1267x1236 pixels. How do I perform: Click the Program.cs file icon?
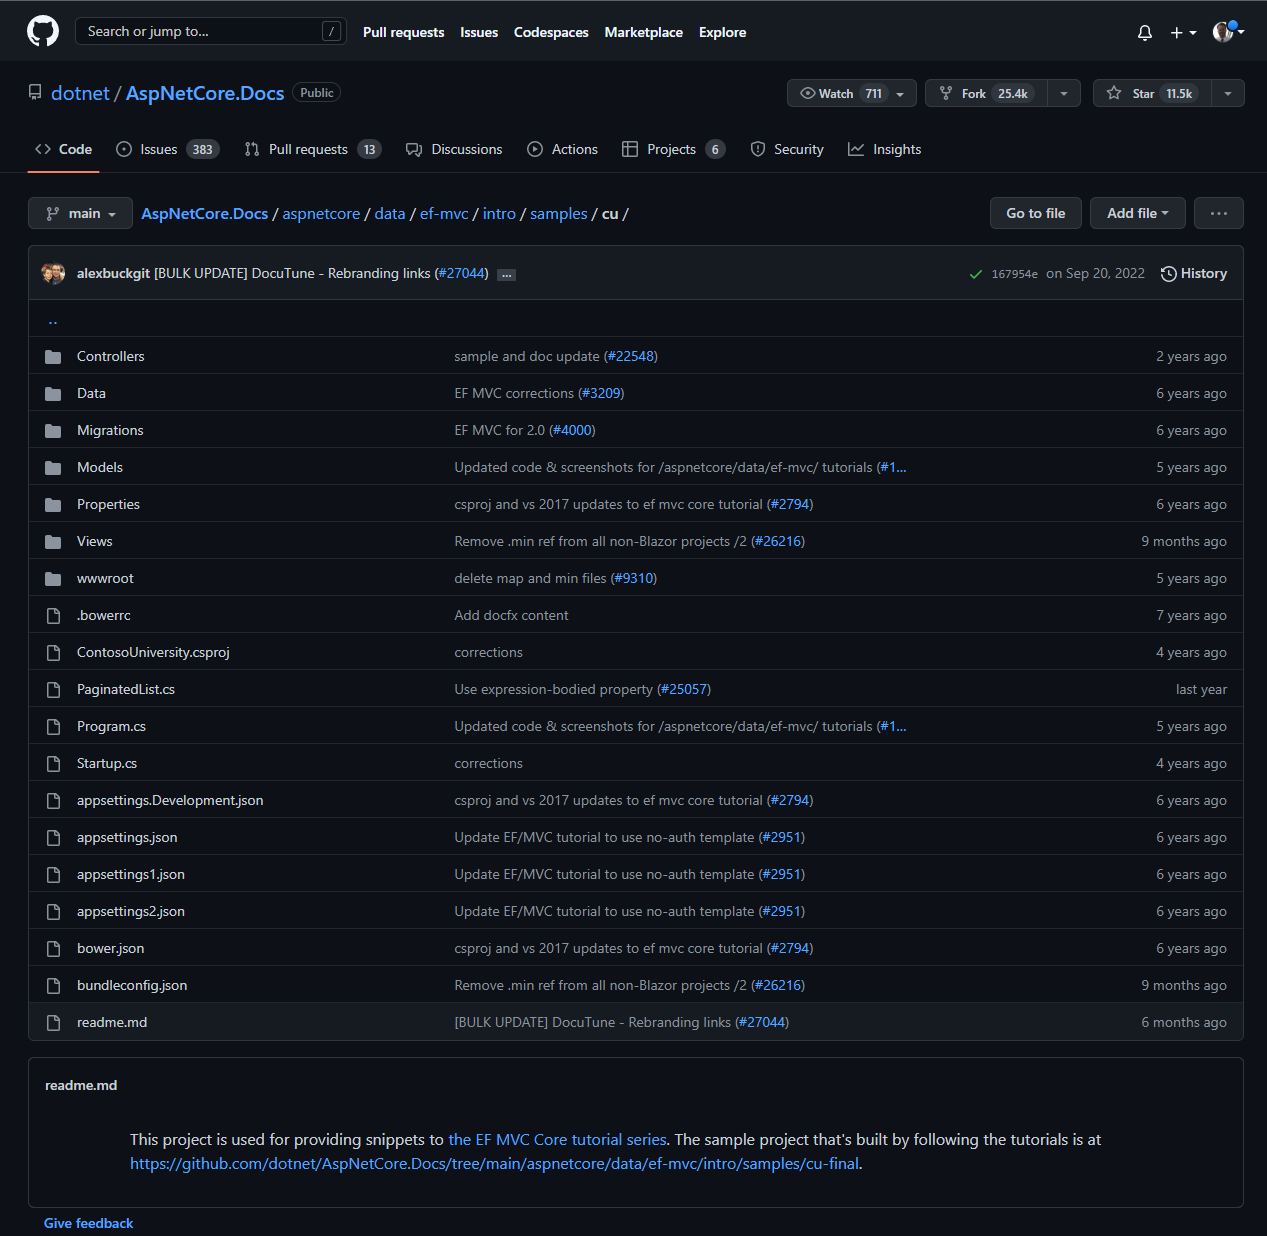(x=53, y=727)
